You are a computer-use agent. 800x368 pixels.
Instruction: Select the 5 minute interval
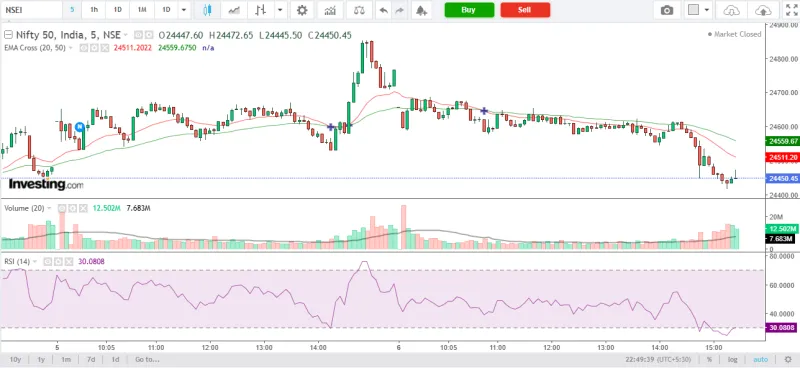(x=71, y=10)
